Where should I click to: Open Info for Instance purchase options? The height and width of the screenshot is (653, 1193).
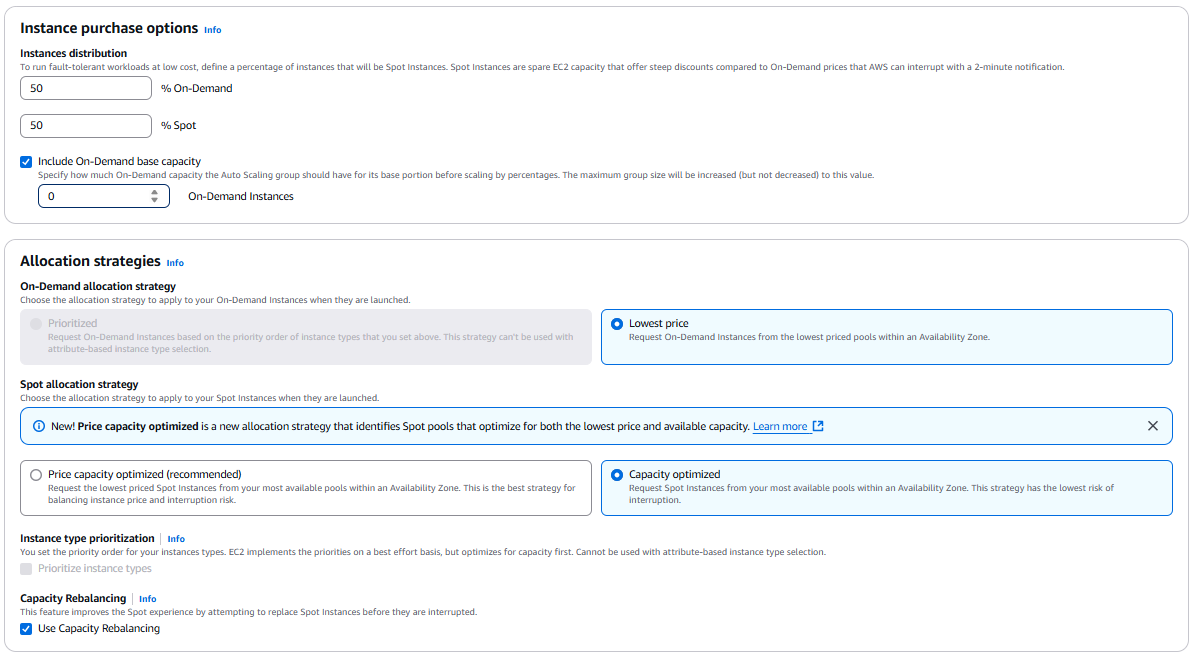pos(212,30)
